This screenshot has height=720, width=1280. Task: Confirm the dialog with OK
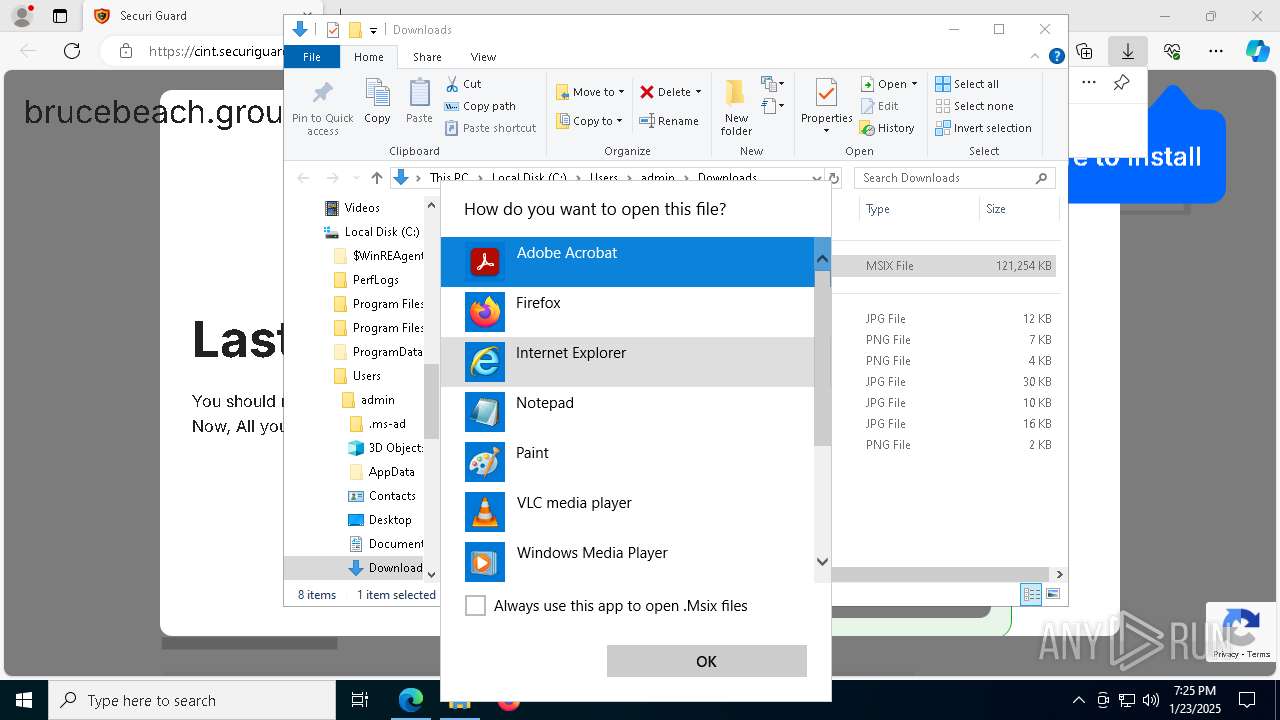click(x=706, y=661)
